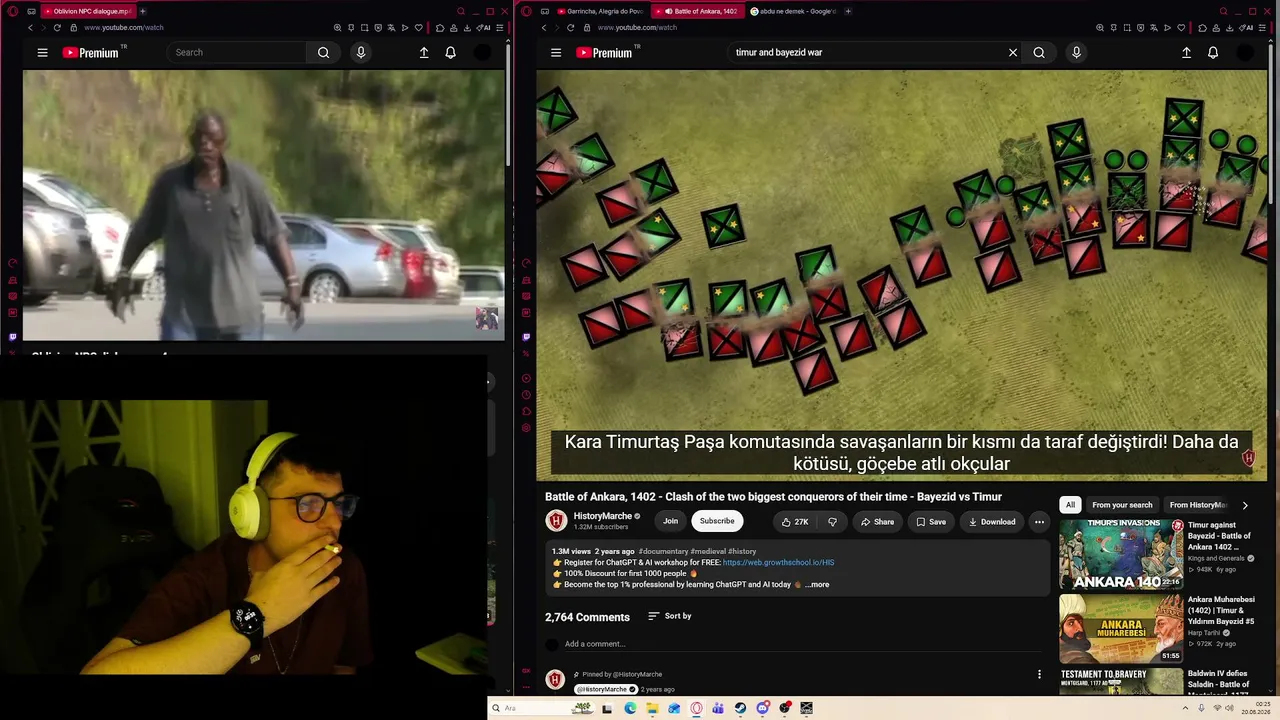The image size is (1280, 720).
Task: Clear the 'timur and bayezid war' search text
Action: coord(1013,53)
